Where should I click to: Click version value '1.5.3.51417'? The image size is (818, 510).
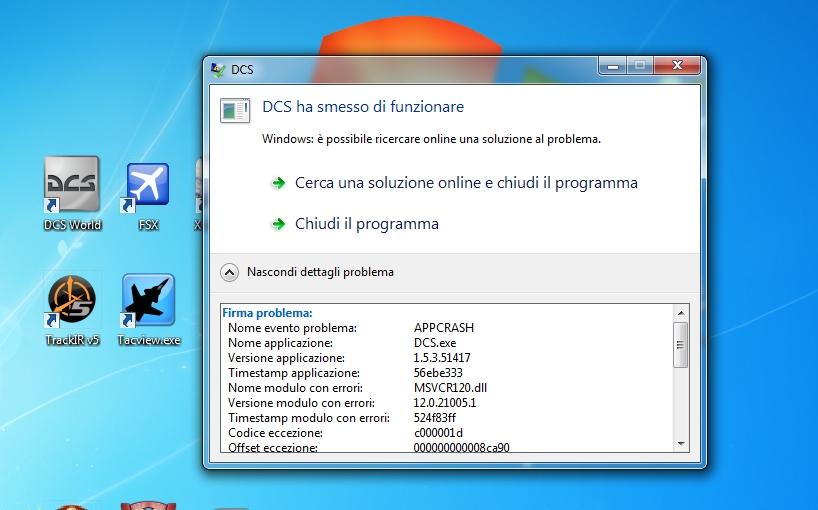(442, 358)
